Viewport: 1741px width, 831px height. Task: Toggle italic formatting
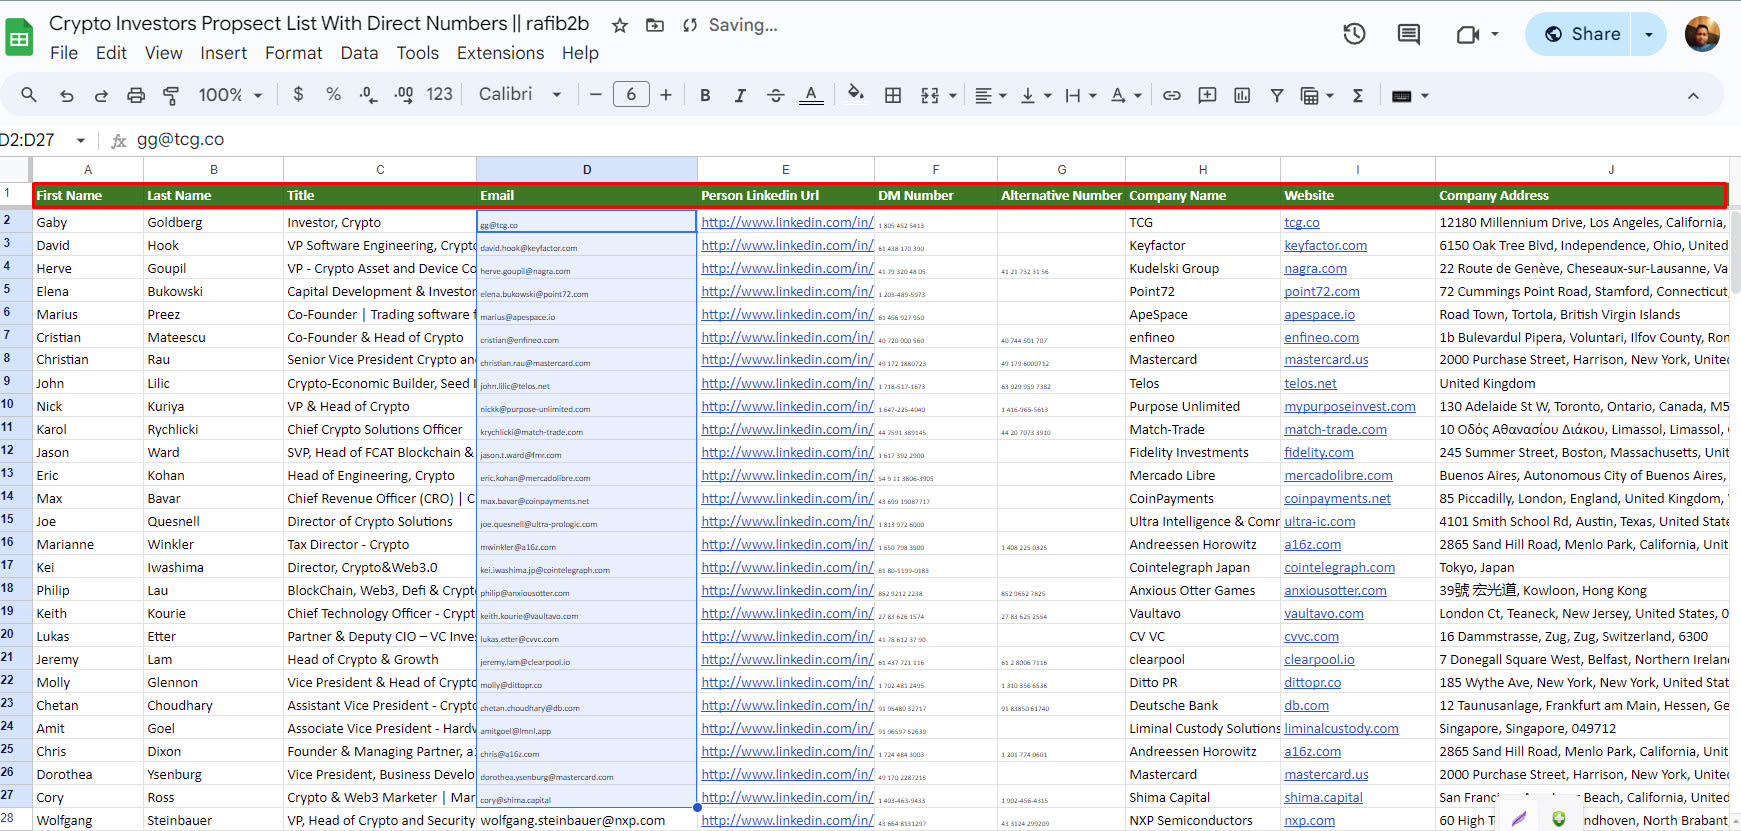[740, 95]
